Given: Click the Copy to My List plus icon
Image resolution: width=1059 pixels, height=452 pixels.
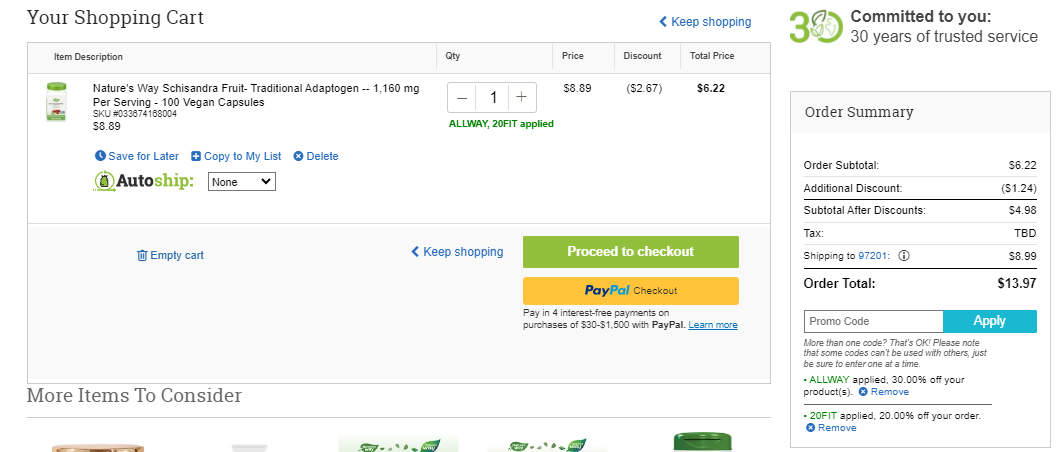Looking at the screenshot, I should 196,156.
